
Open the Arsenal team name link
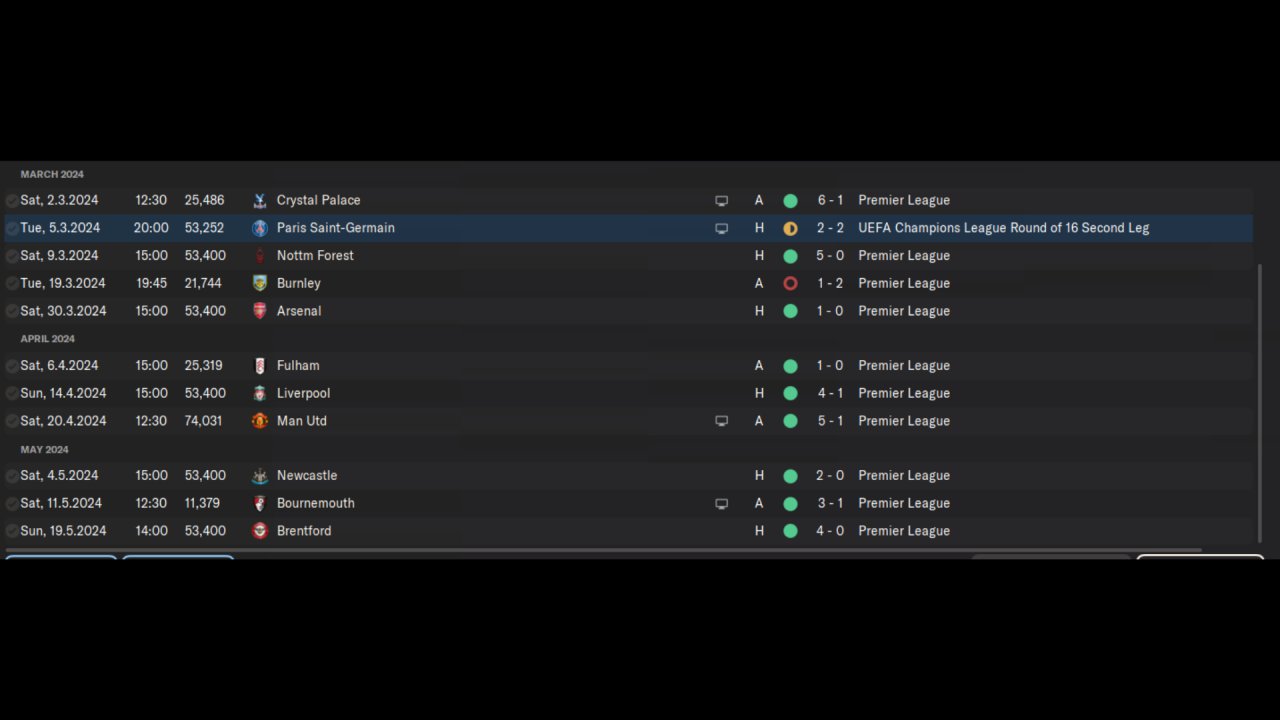pyautogui.click(x=299, y=311)
